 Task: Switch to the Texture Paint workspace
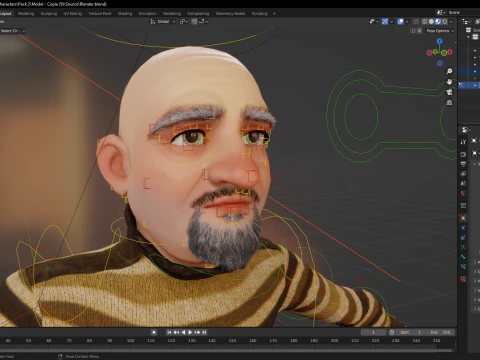tap(100, 14)
